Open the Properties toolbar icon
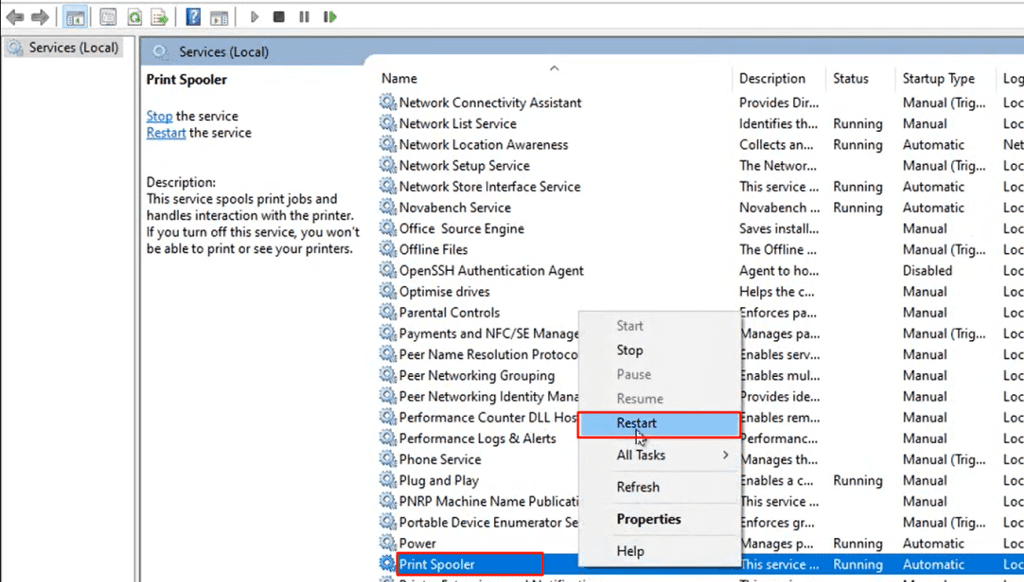Screen dimensions: 1024x582 pyautogui.click(x=108, y=17)
